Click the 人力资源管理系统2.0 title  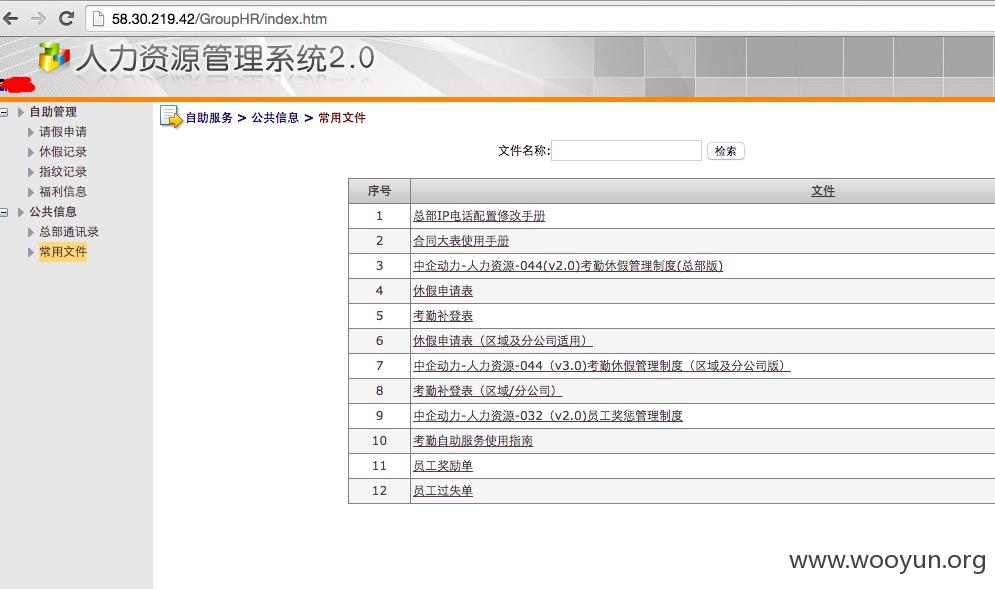coord(225,58)
